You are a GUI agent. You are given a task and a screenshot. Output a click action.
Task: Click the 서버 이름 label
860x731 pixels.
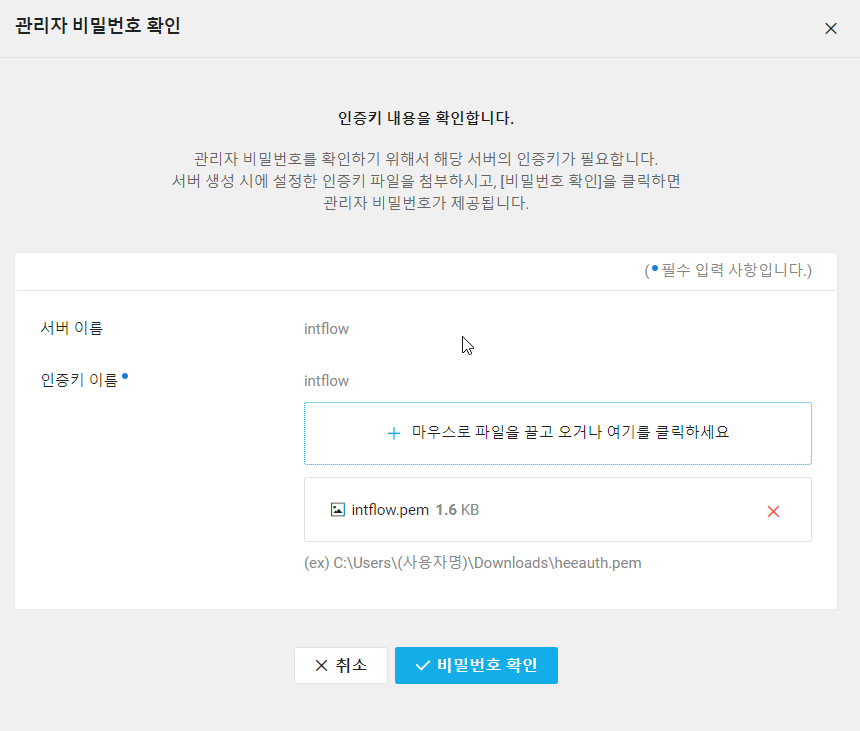tap(72, 328)
